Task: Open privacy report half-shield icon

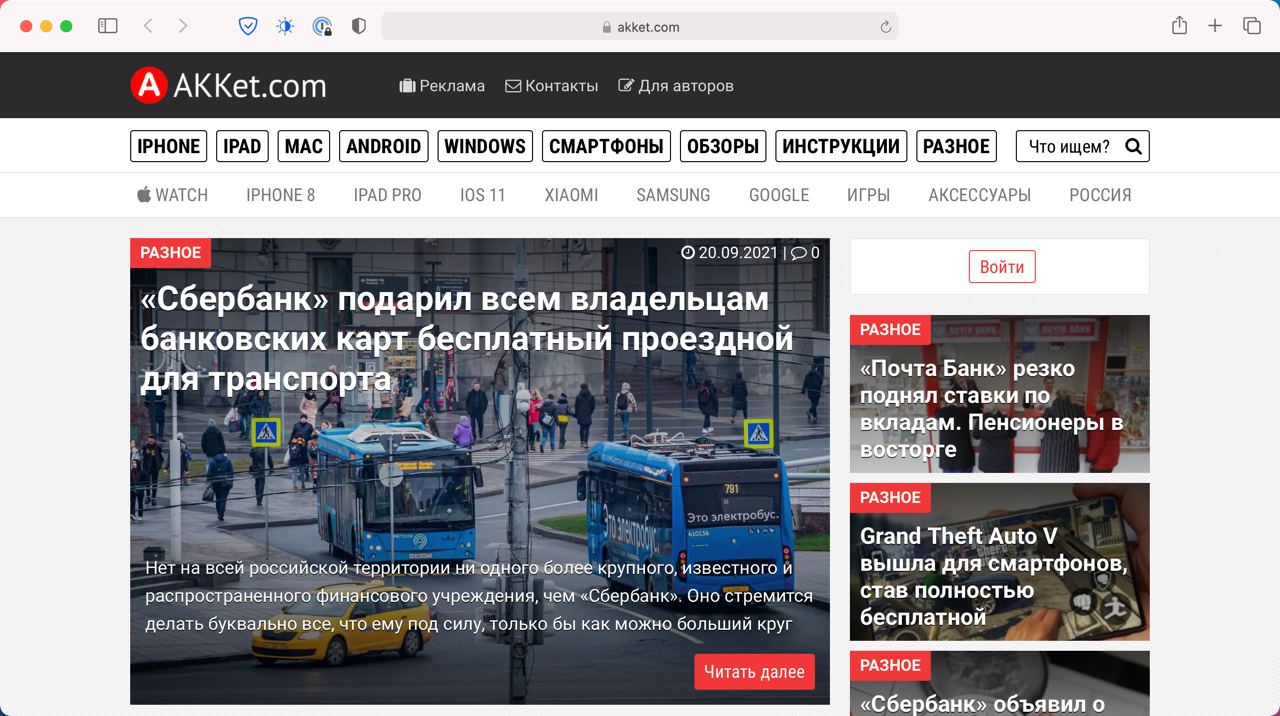Action: coord(359,26)
